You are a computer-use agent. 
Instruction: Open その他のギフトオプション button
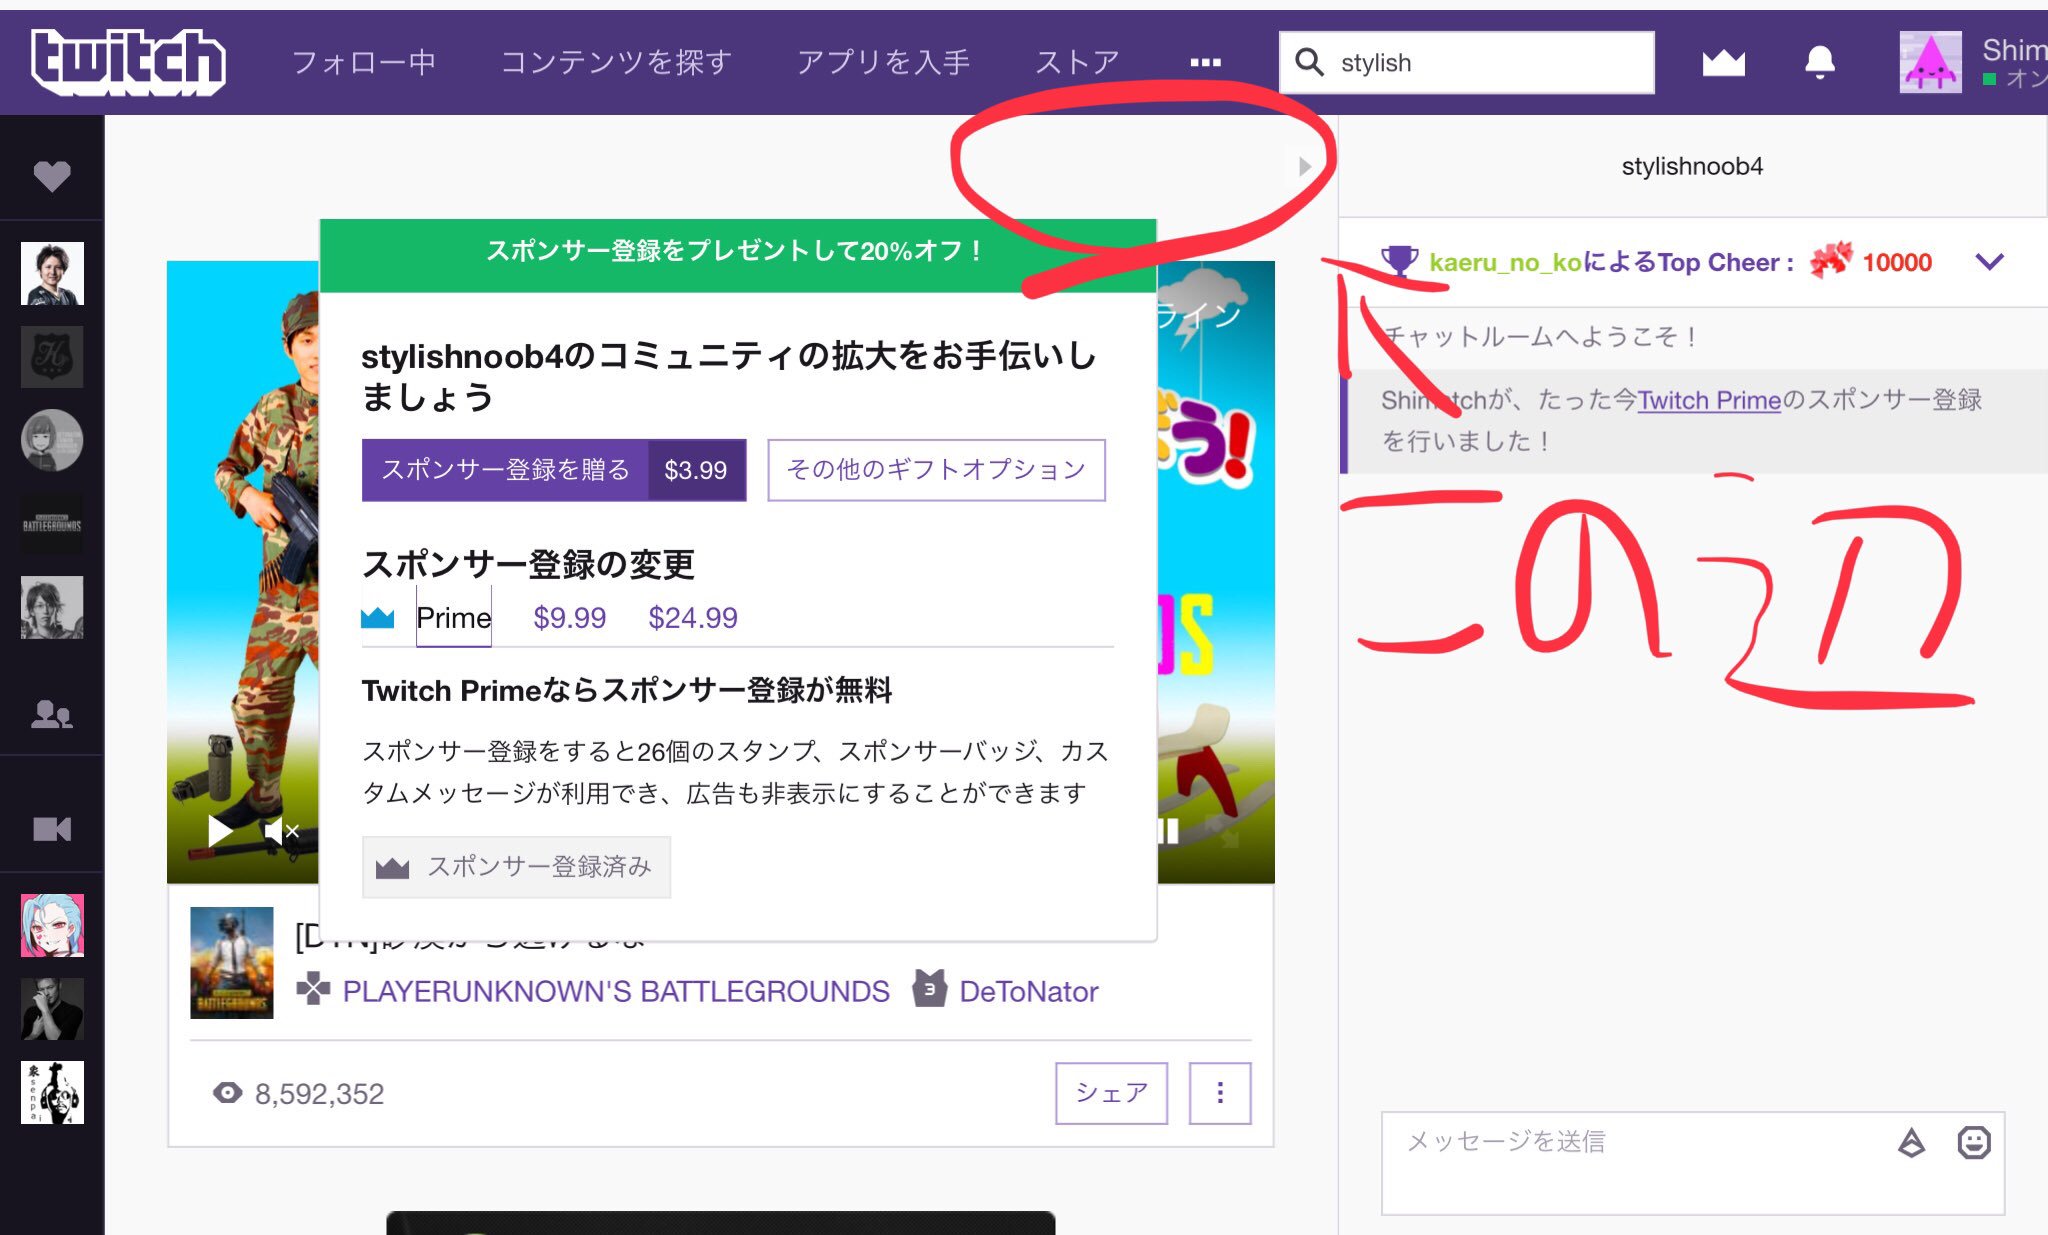[x=936, y=470]
